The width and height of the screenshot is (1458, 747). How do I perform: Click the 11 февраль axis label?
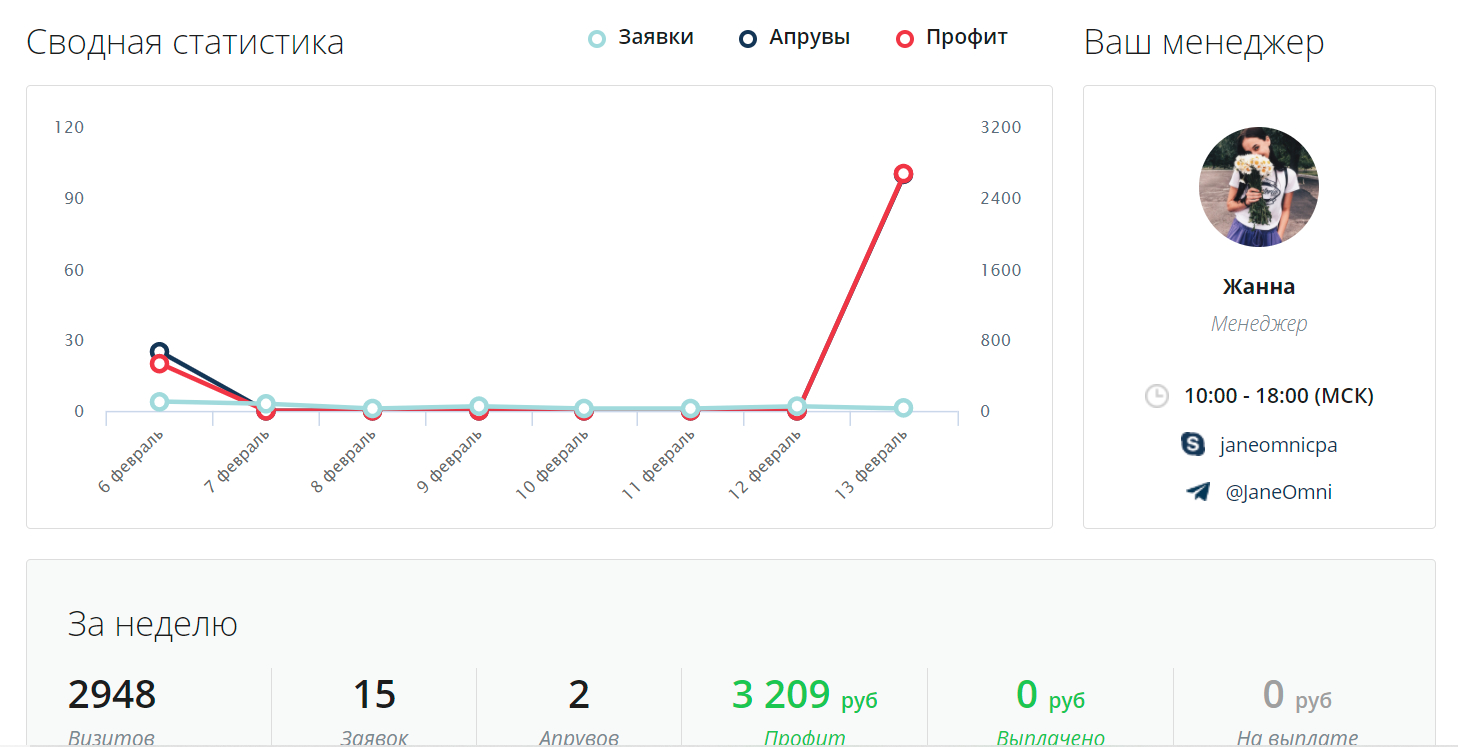(661, 463)
